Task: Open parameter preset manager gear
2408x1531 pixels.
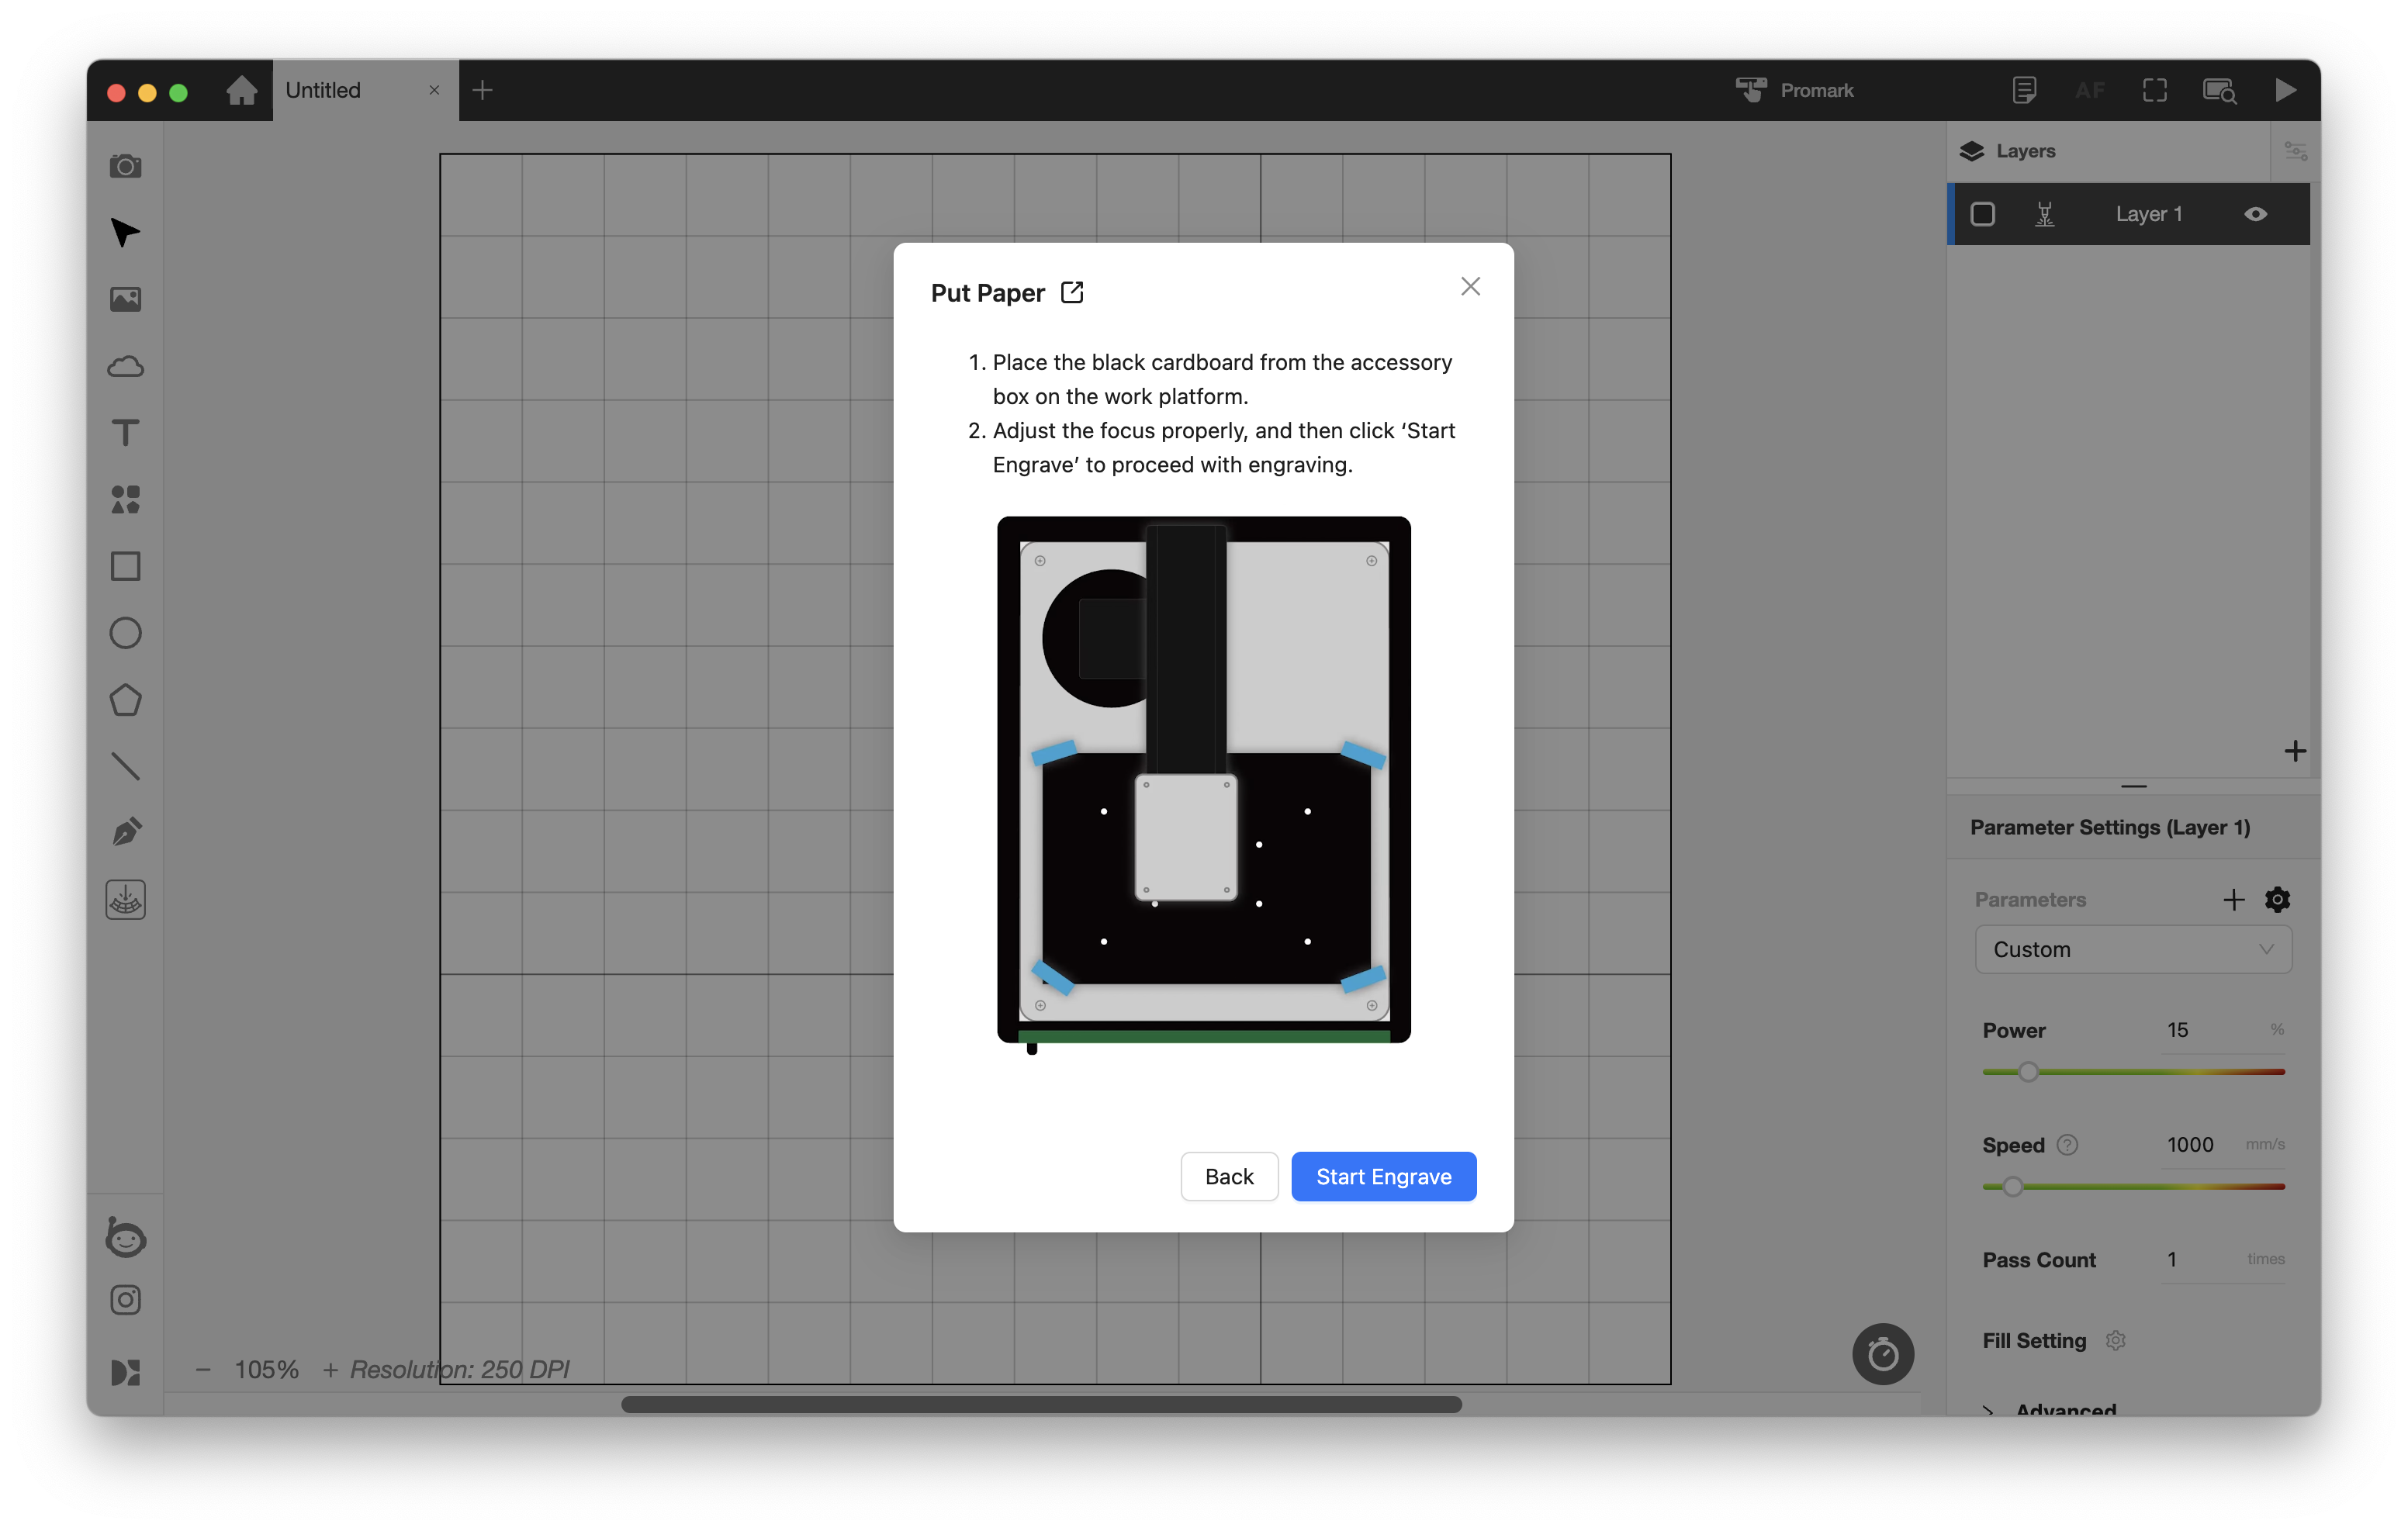Action: pyautogui.click(x=2277, y=899)
